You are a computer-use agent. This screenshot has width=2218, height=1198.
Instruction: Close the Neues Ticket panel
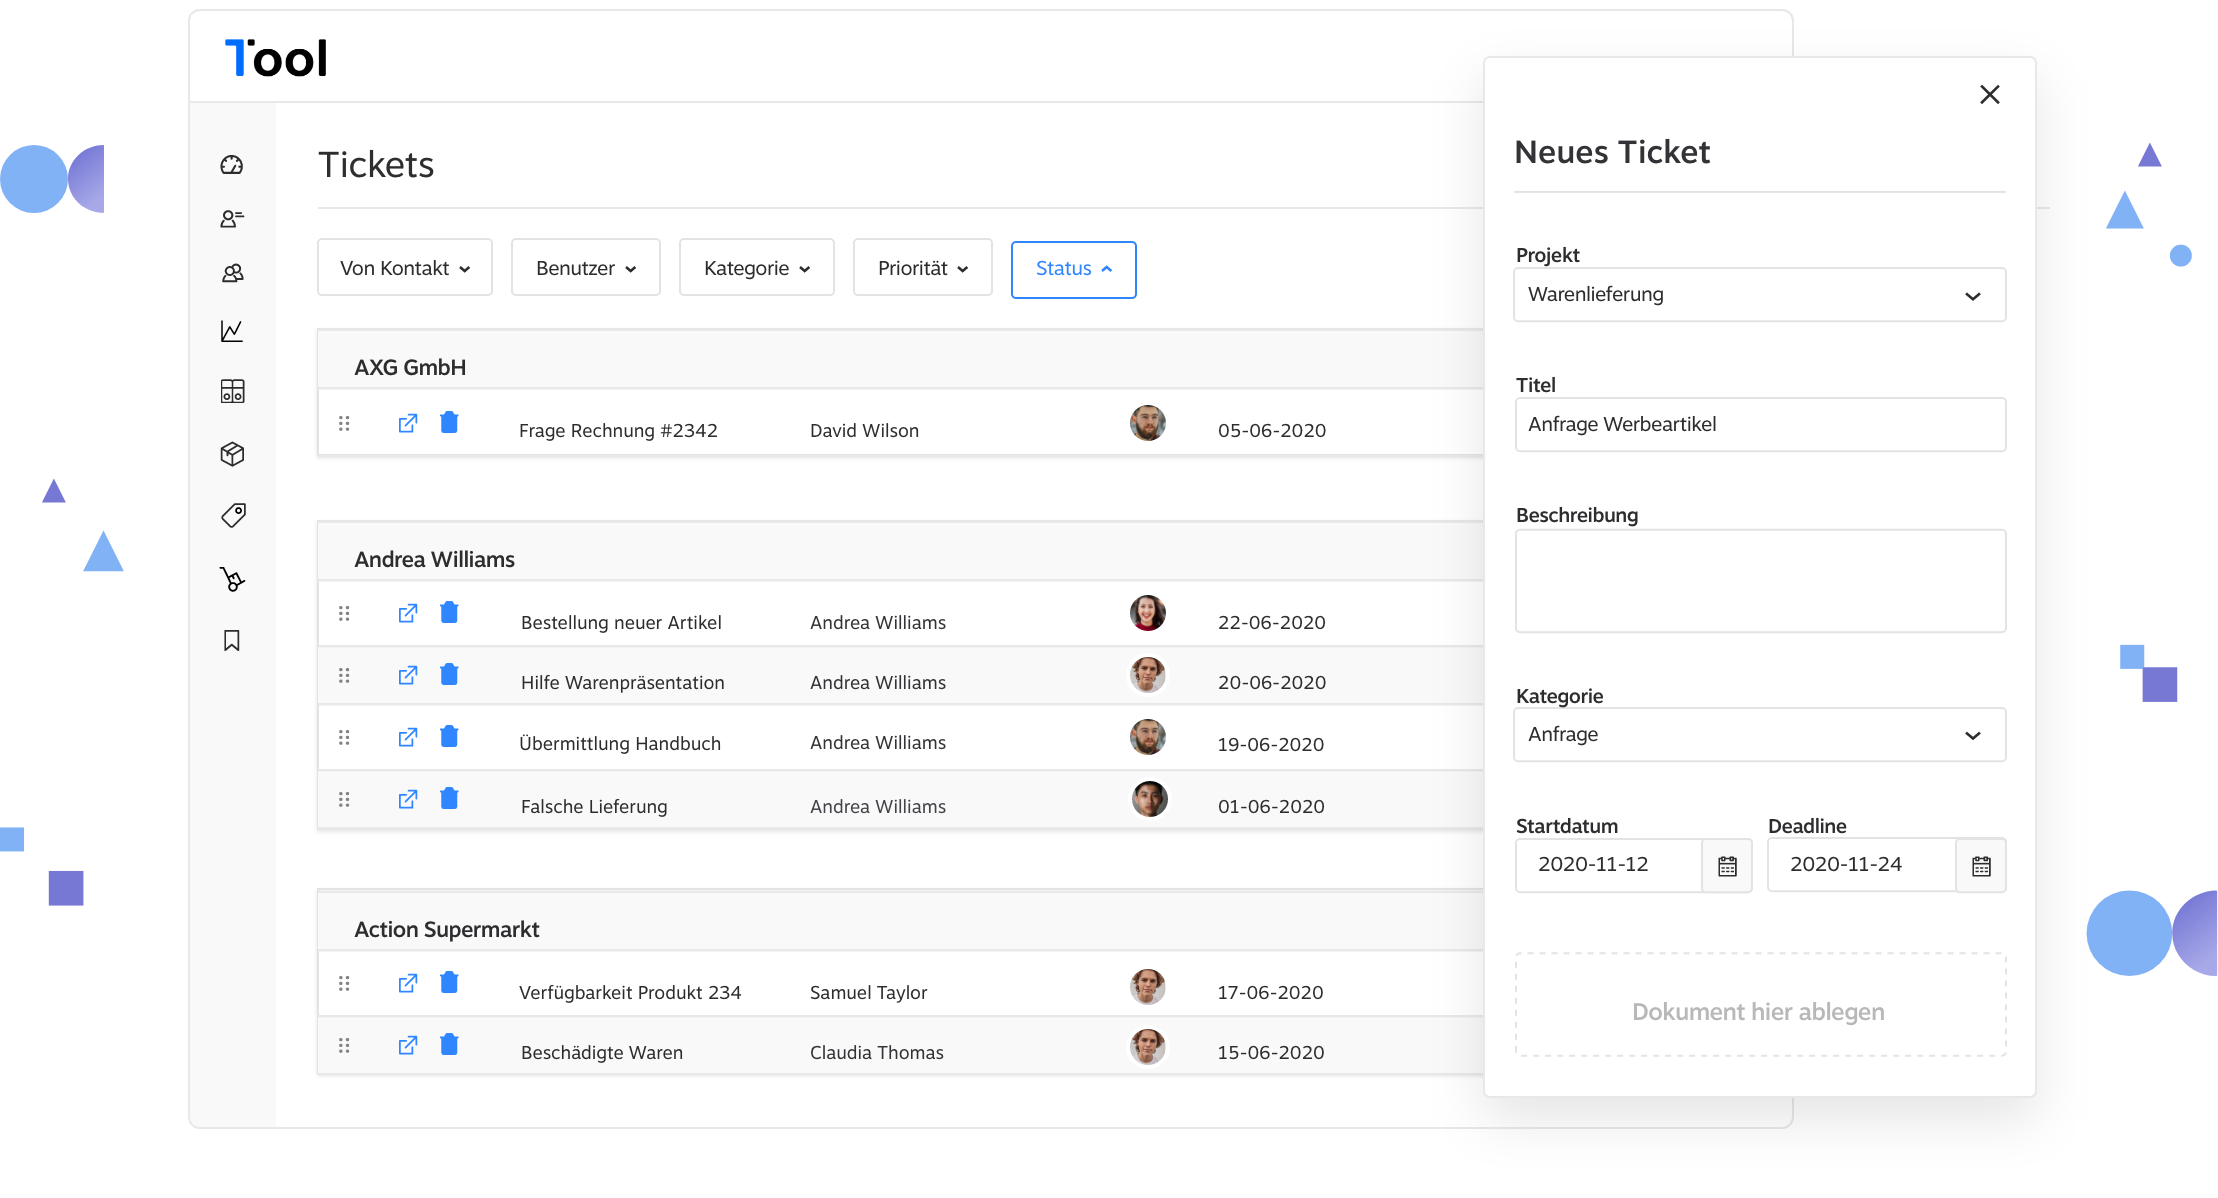[1989, 95]
